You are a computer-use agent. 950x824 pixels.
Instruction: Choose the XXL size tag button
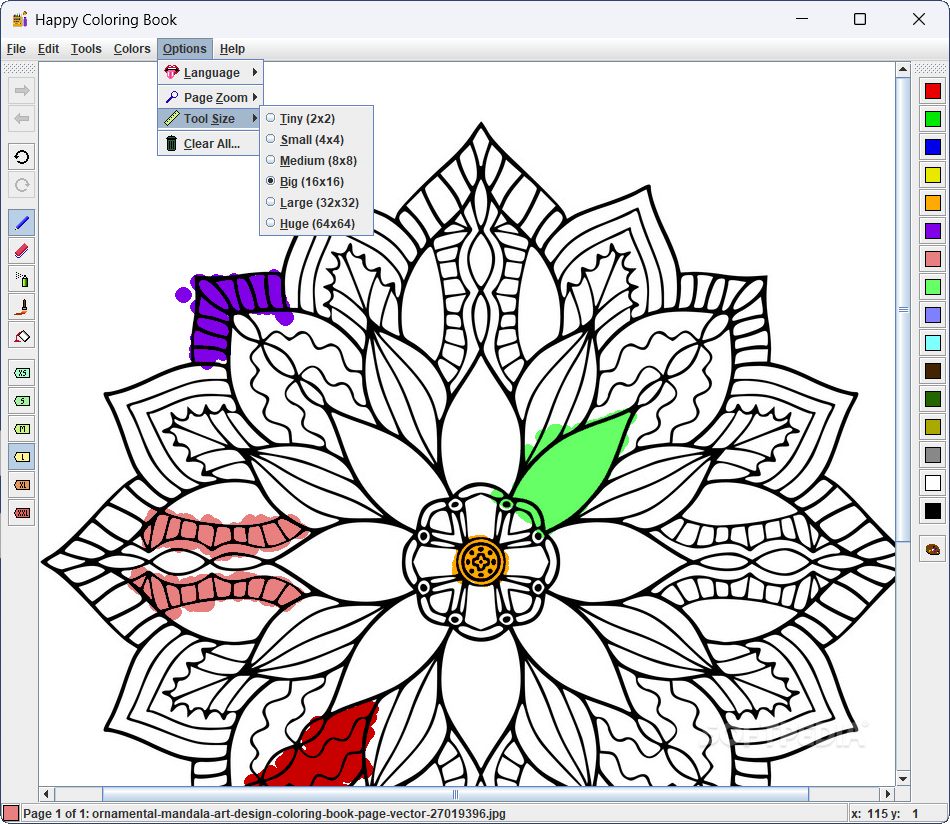(x=22, y=513)
